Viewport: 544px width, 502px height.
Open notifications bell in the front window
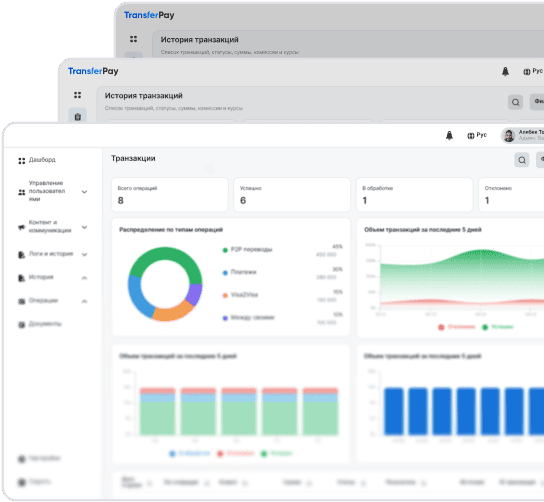click(449, 135)
